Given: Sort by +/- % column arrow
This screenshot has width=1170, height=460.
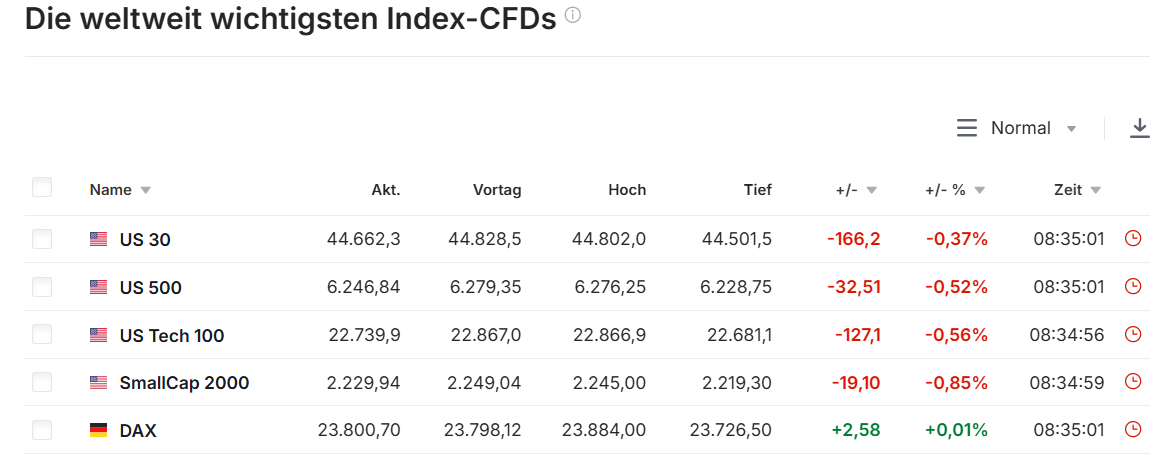Looking at the screenshot, I should coord(980,190).
